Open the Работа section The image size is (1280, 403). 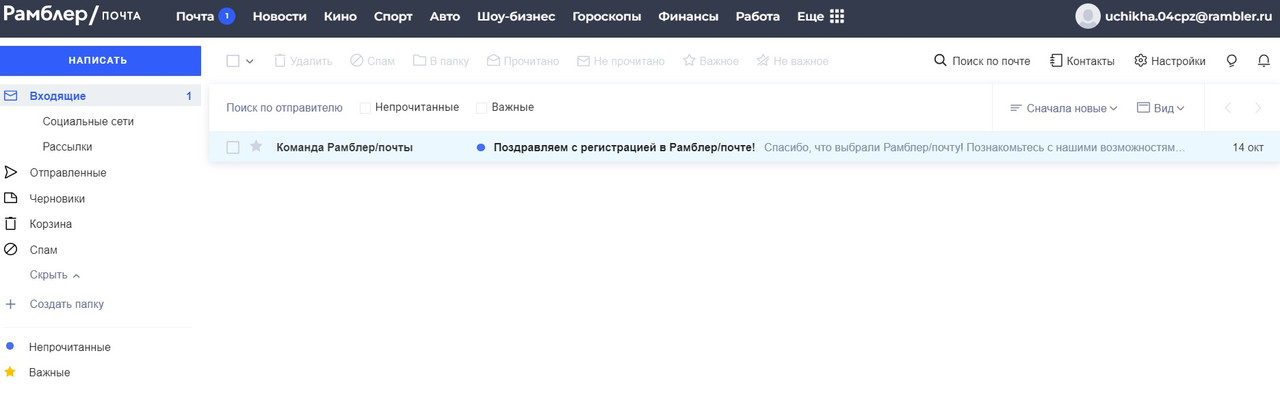[x=758, y=17]
